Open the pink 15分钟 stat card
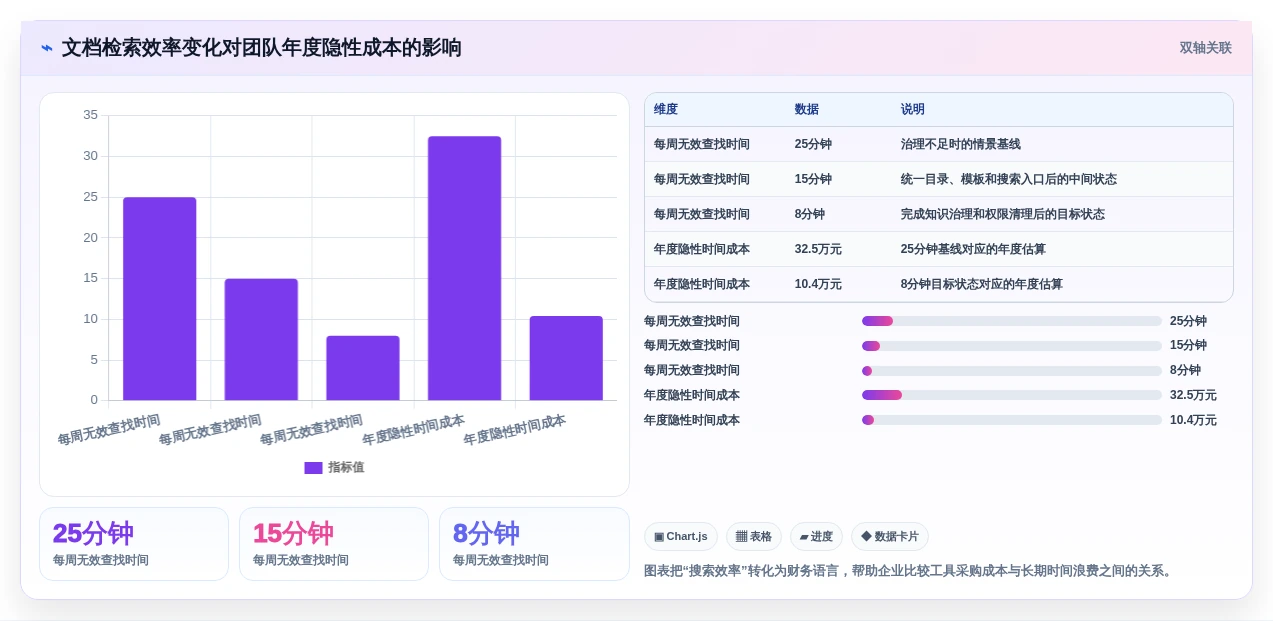 pyautogui.click(x=334, y=544)
